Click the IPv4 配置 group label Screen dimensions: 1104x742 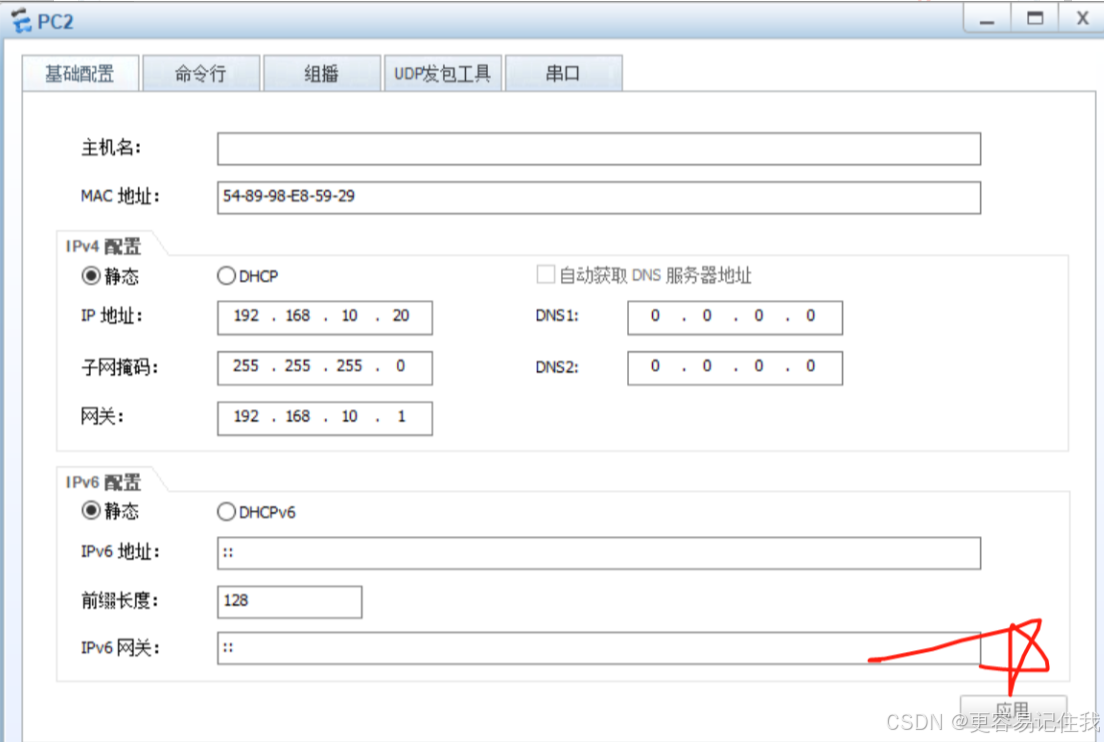(x=104, y=246)
